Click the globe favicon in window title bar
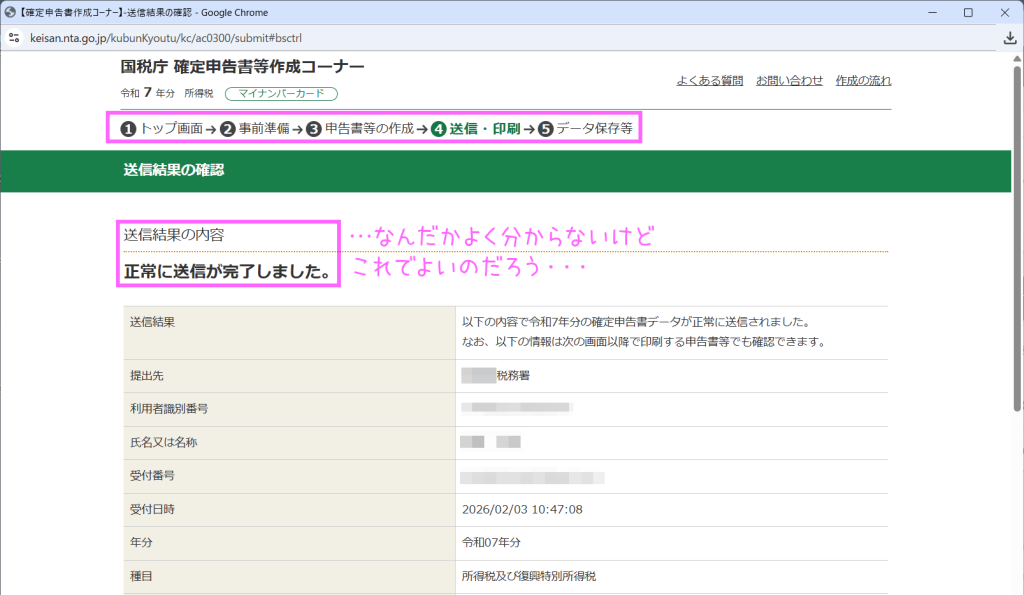Screen dimensions: 1024x595 coord(10,12)
